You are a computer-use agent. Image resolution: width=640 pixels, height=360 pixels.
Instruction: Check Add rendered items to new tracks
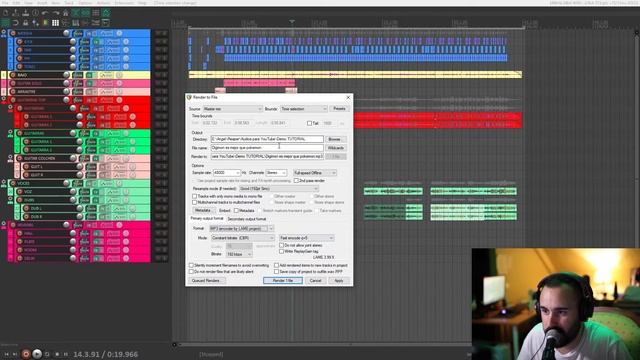(x=276, y=265)
